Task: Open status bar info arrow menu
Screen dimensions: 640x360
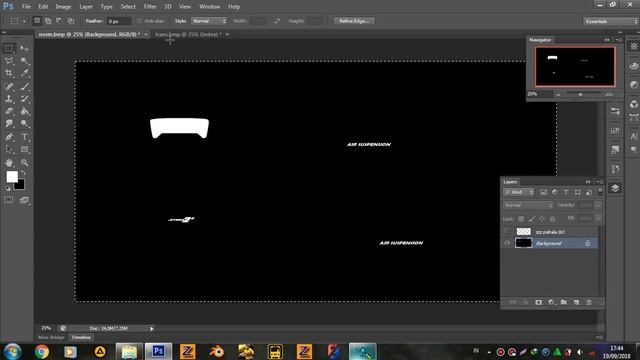Action: (151, 329)
